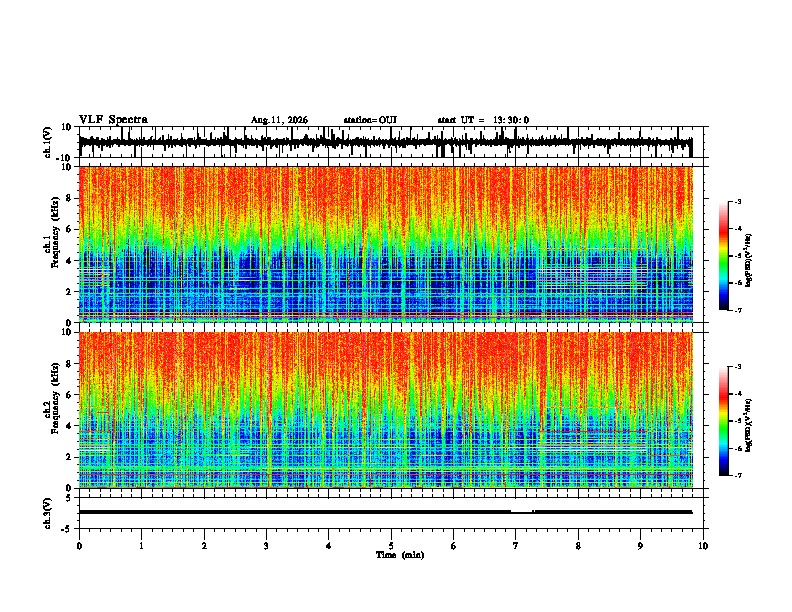Image resolution: width=792 pixels, height=612 pixels.
Task: Click the "5" tick on ch.3(V) axis
Action: tap(69, 498)
